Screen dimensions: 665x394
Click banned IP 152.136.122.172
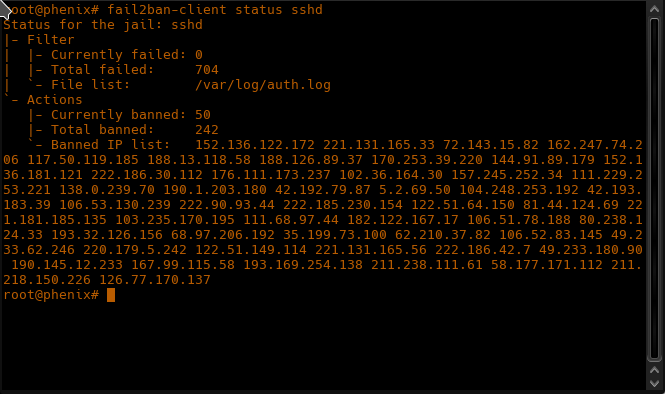[x=254, y=145]
